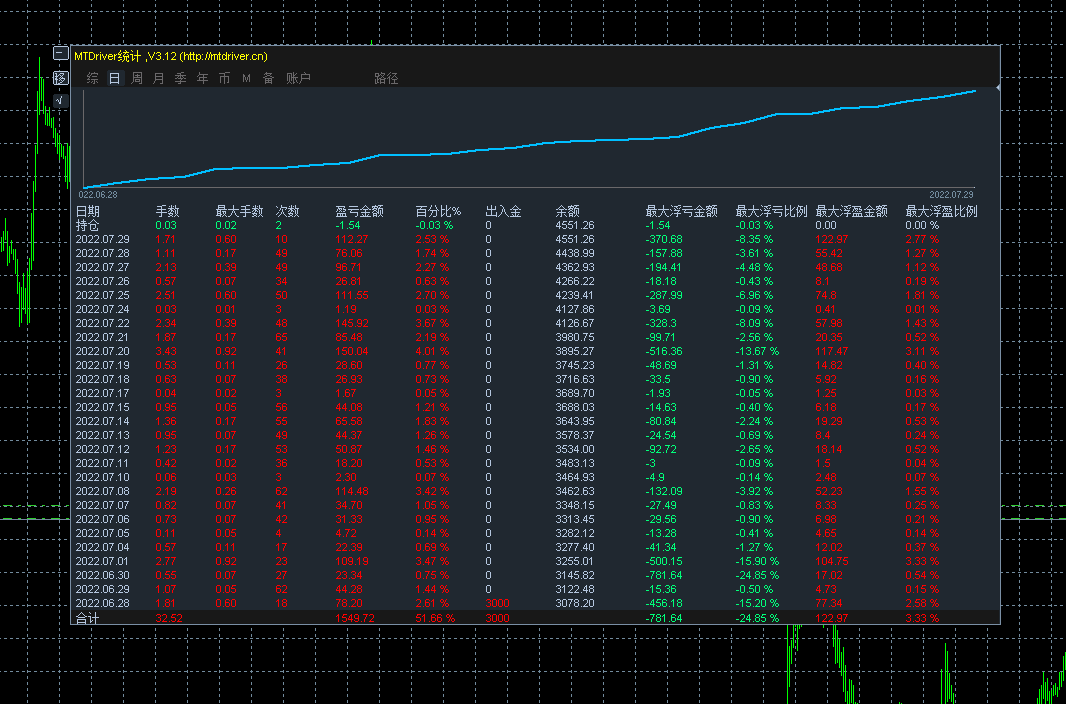
Task: Click the 路径 path button
Action: coord(386,78)
